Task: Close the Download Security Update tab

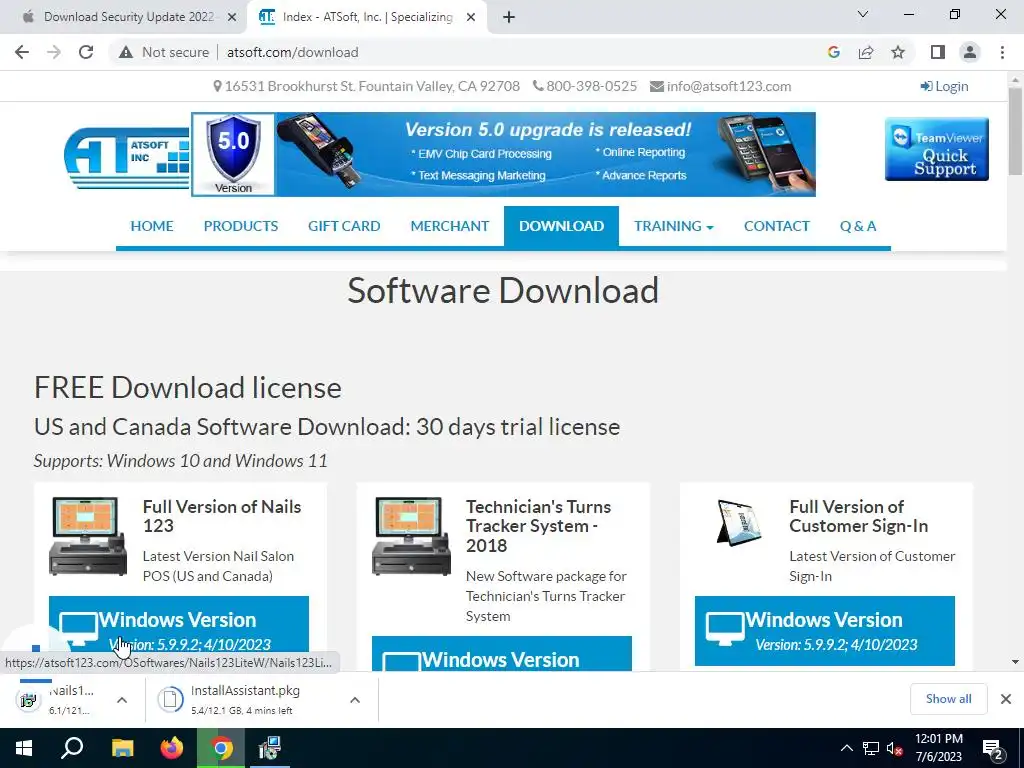Action: click(232, 18)
